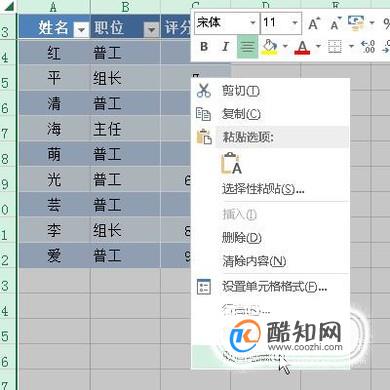The width and height of the screenshot is (390, 390).
Task: Select column A header
Action: pos(54,6)
